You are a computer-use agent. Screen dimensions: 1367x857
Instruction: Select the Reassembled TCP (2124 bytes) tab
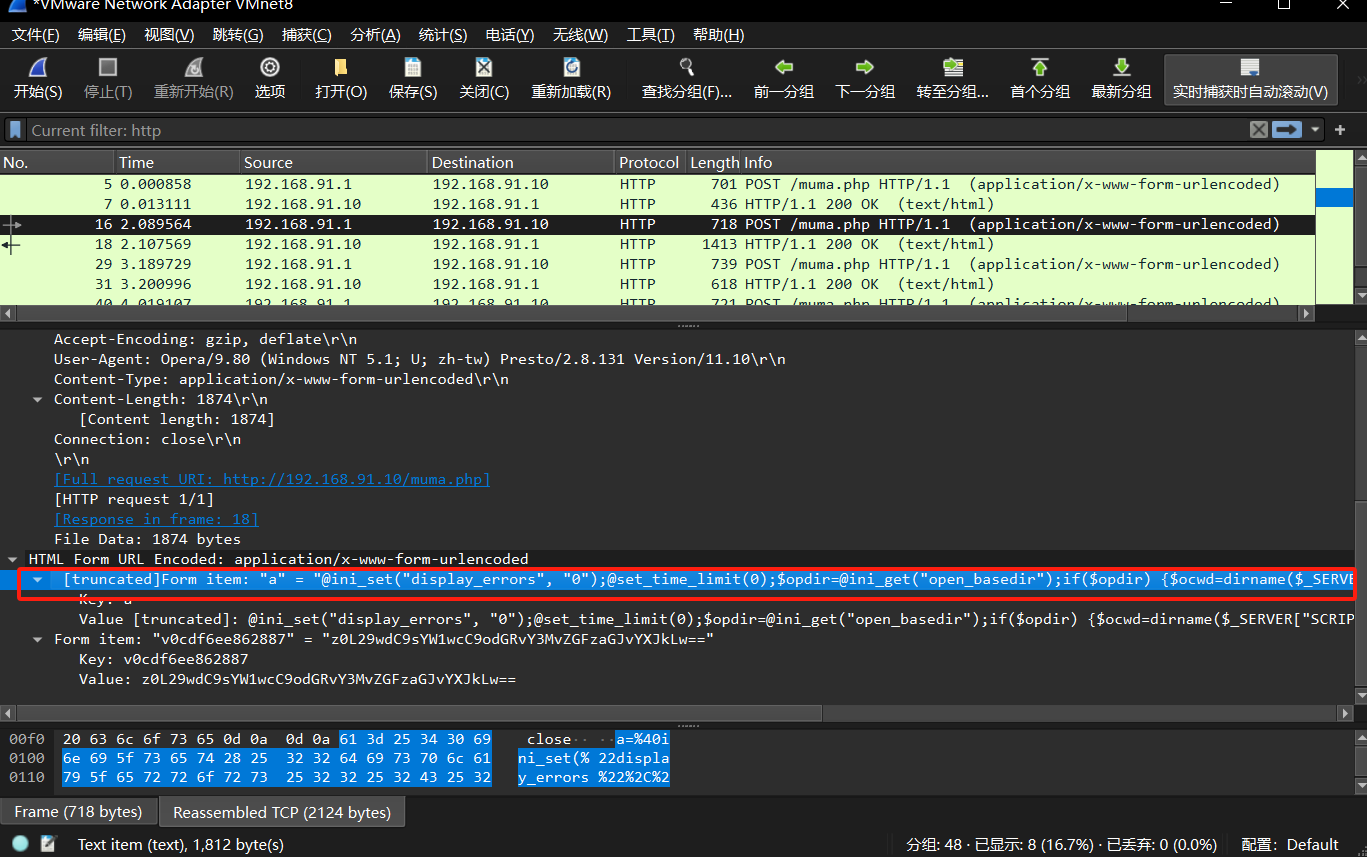[x=282, y=812]
